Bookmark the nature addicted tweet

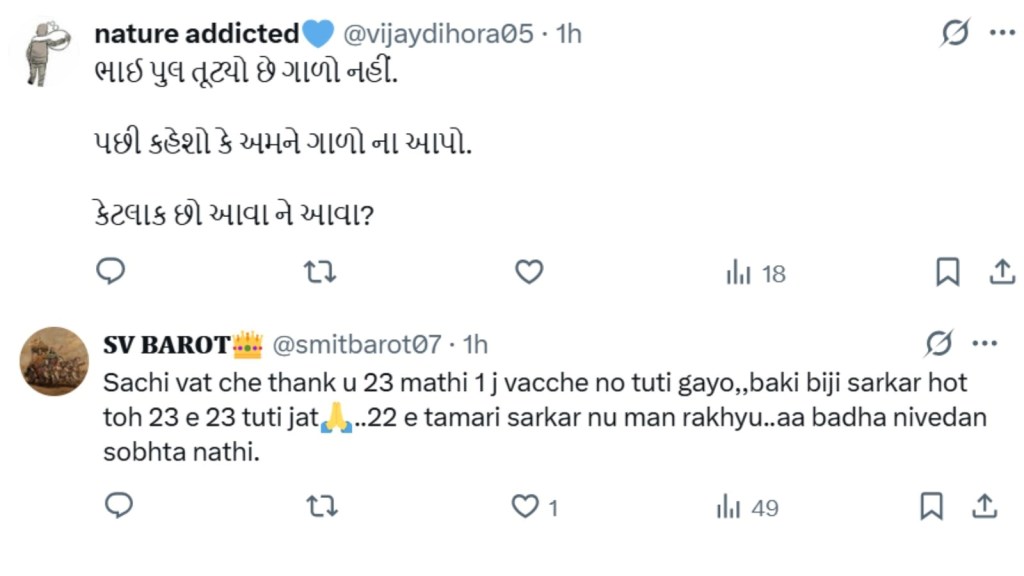[x=947, y=272]
